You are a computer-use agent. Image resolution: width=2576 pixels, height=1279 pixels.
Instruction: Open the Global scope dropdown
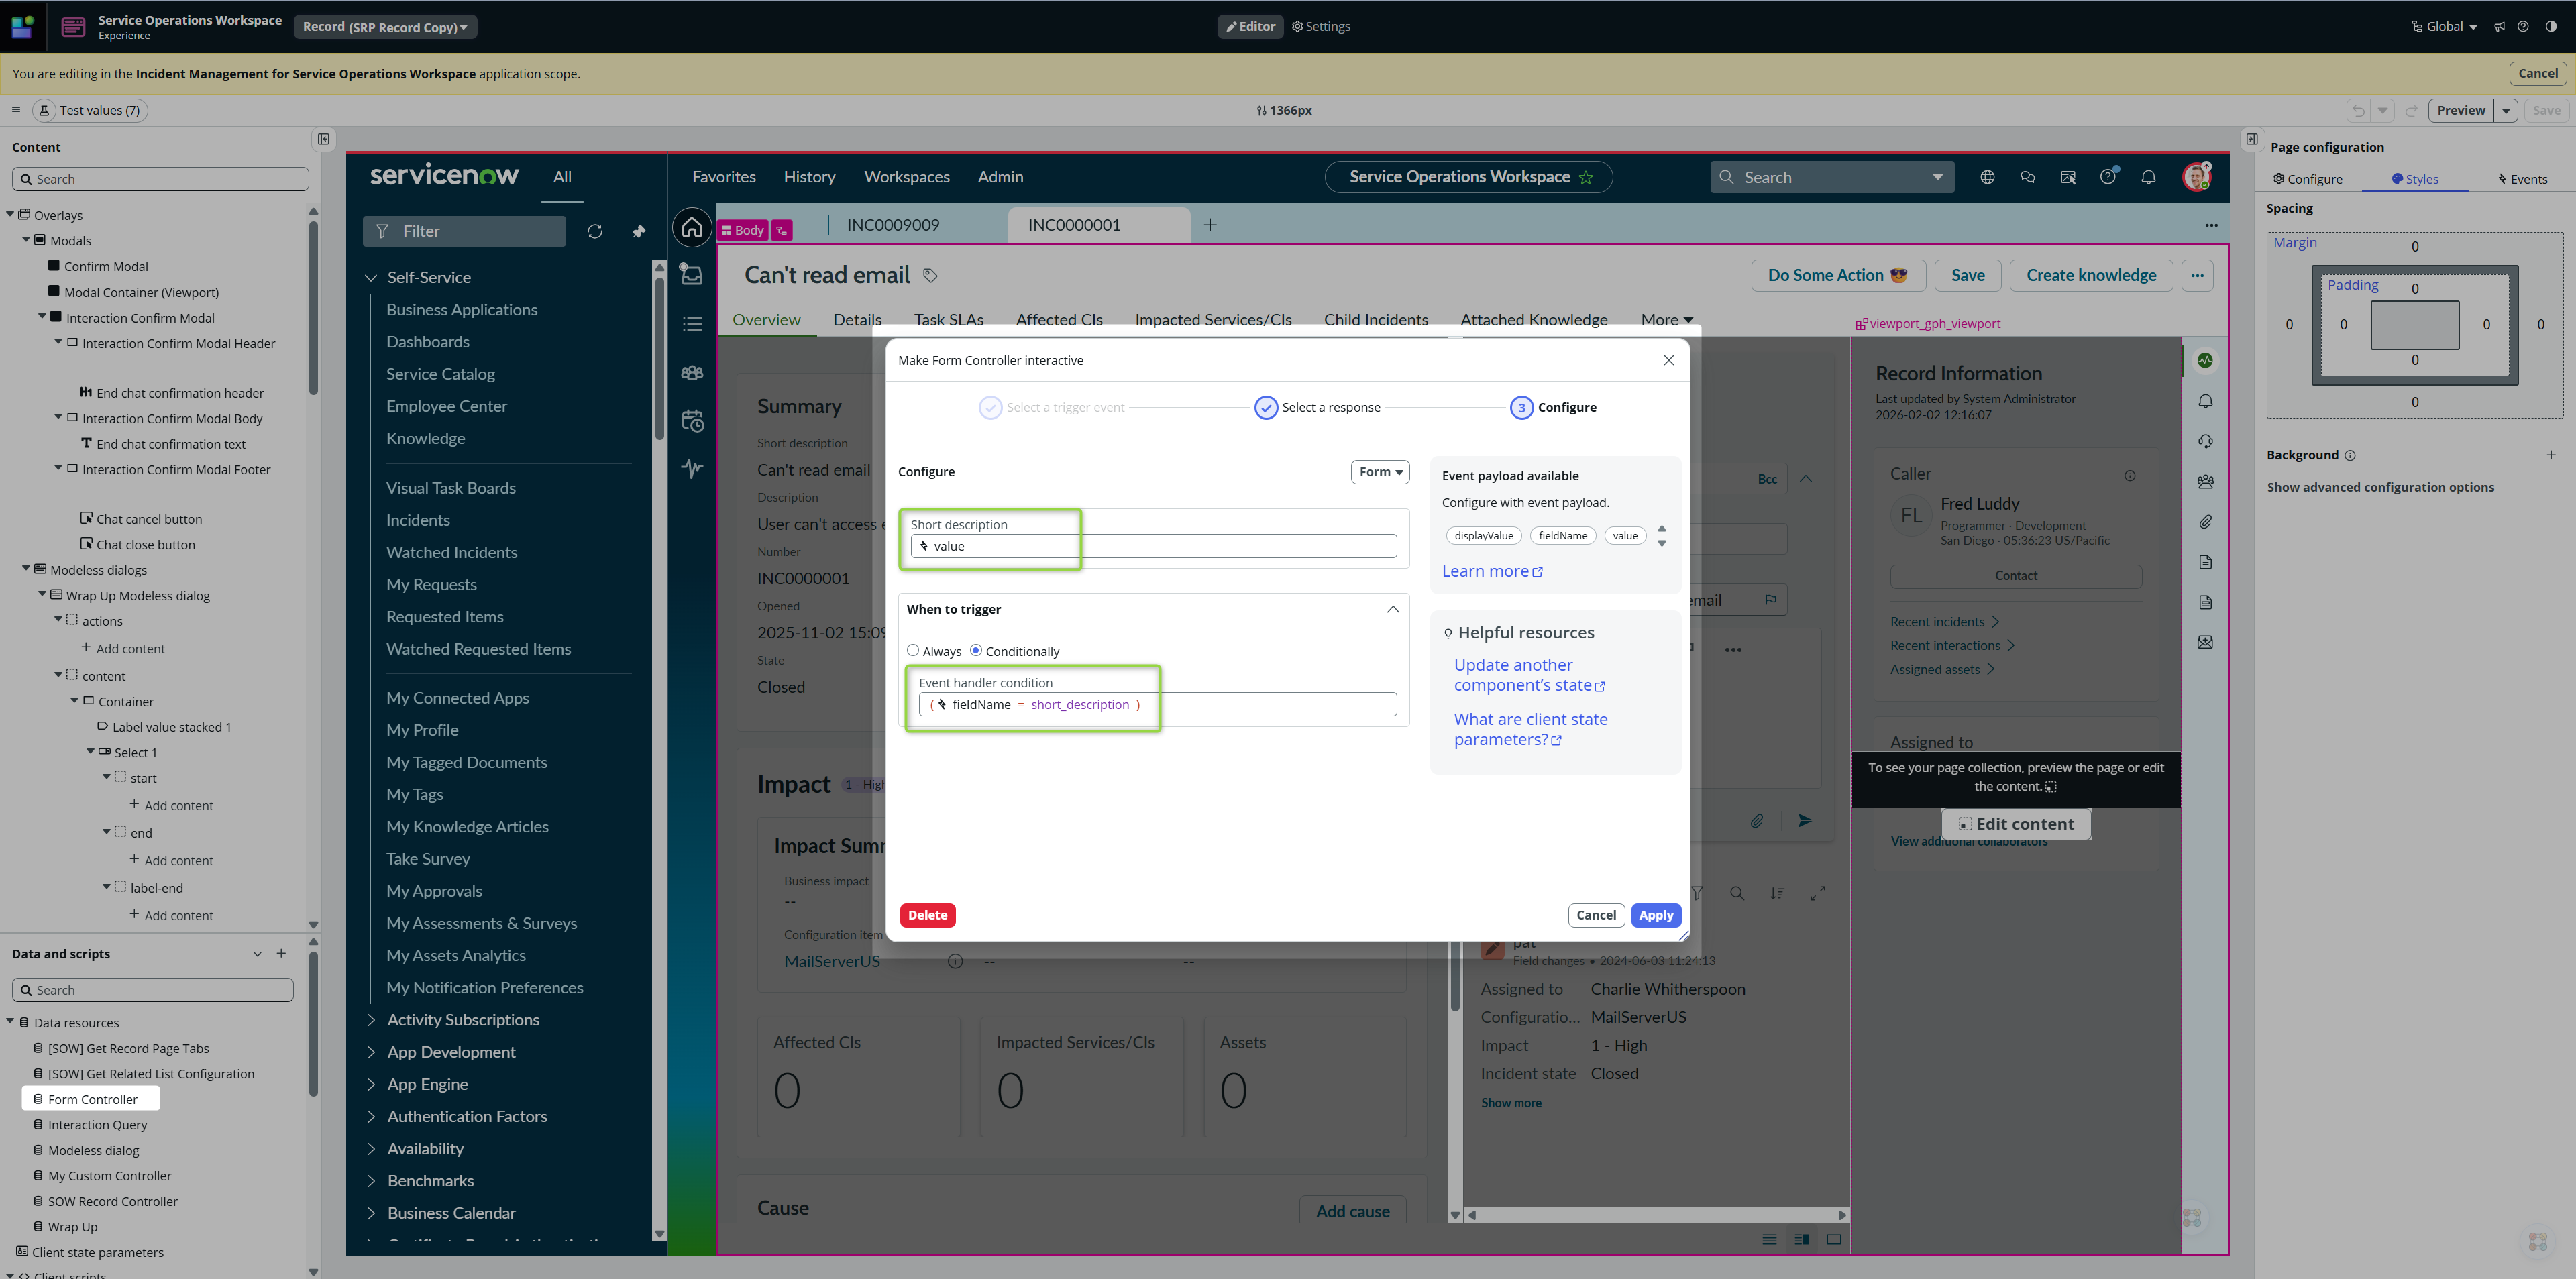(x=2444, y=27)
